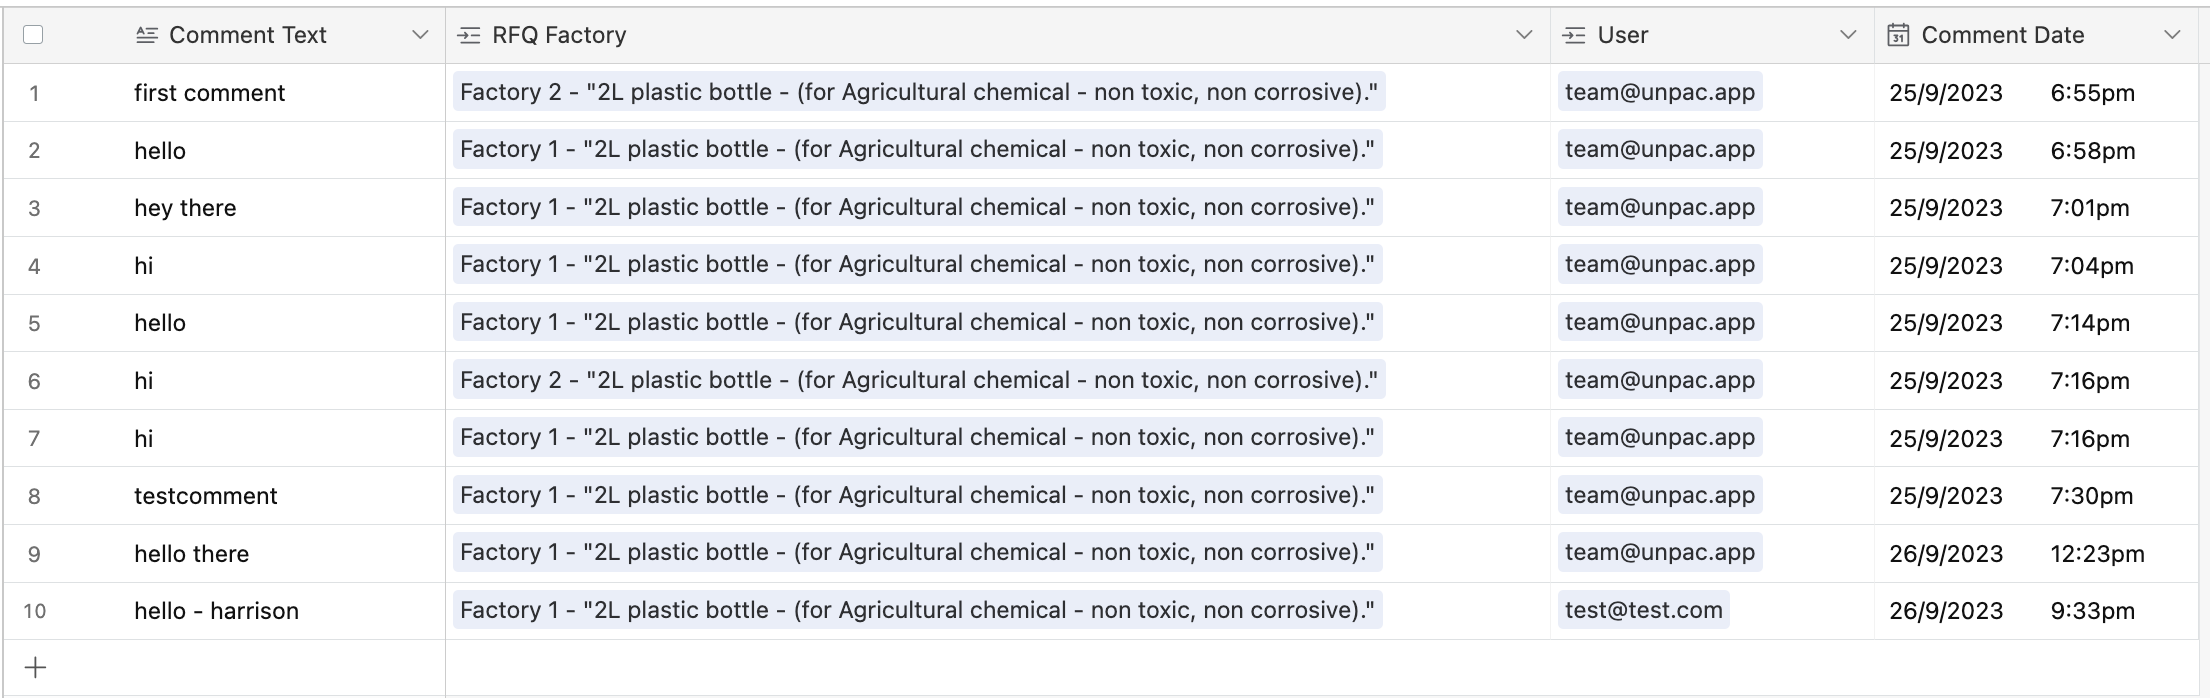
Task: Toggle the select-all rows checkbox
Action: [33, 35]
